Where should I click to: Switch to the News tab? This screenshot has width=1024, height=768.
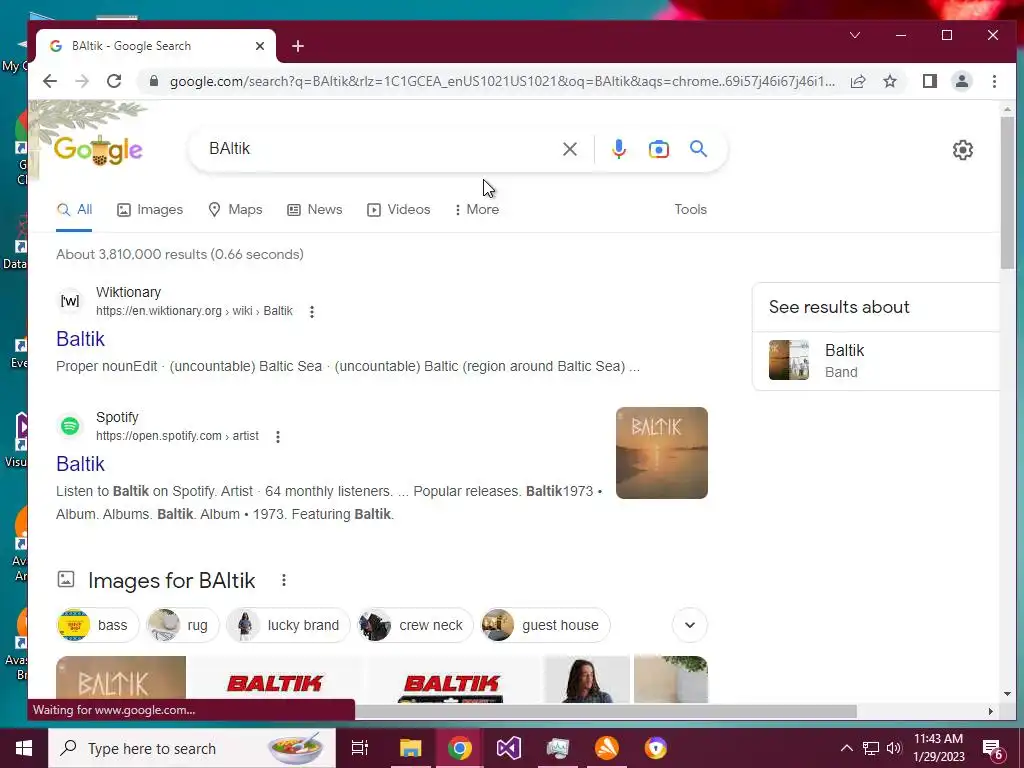click(x=315, y=210)
